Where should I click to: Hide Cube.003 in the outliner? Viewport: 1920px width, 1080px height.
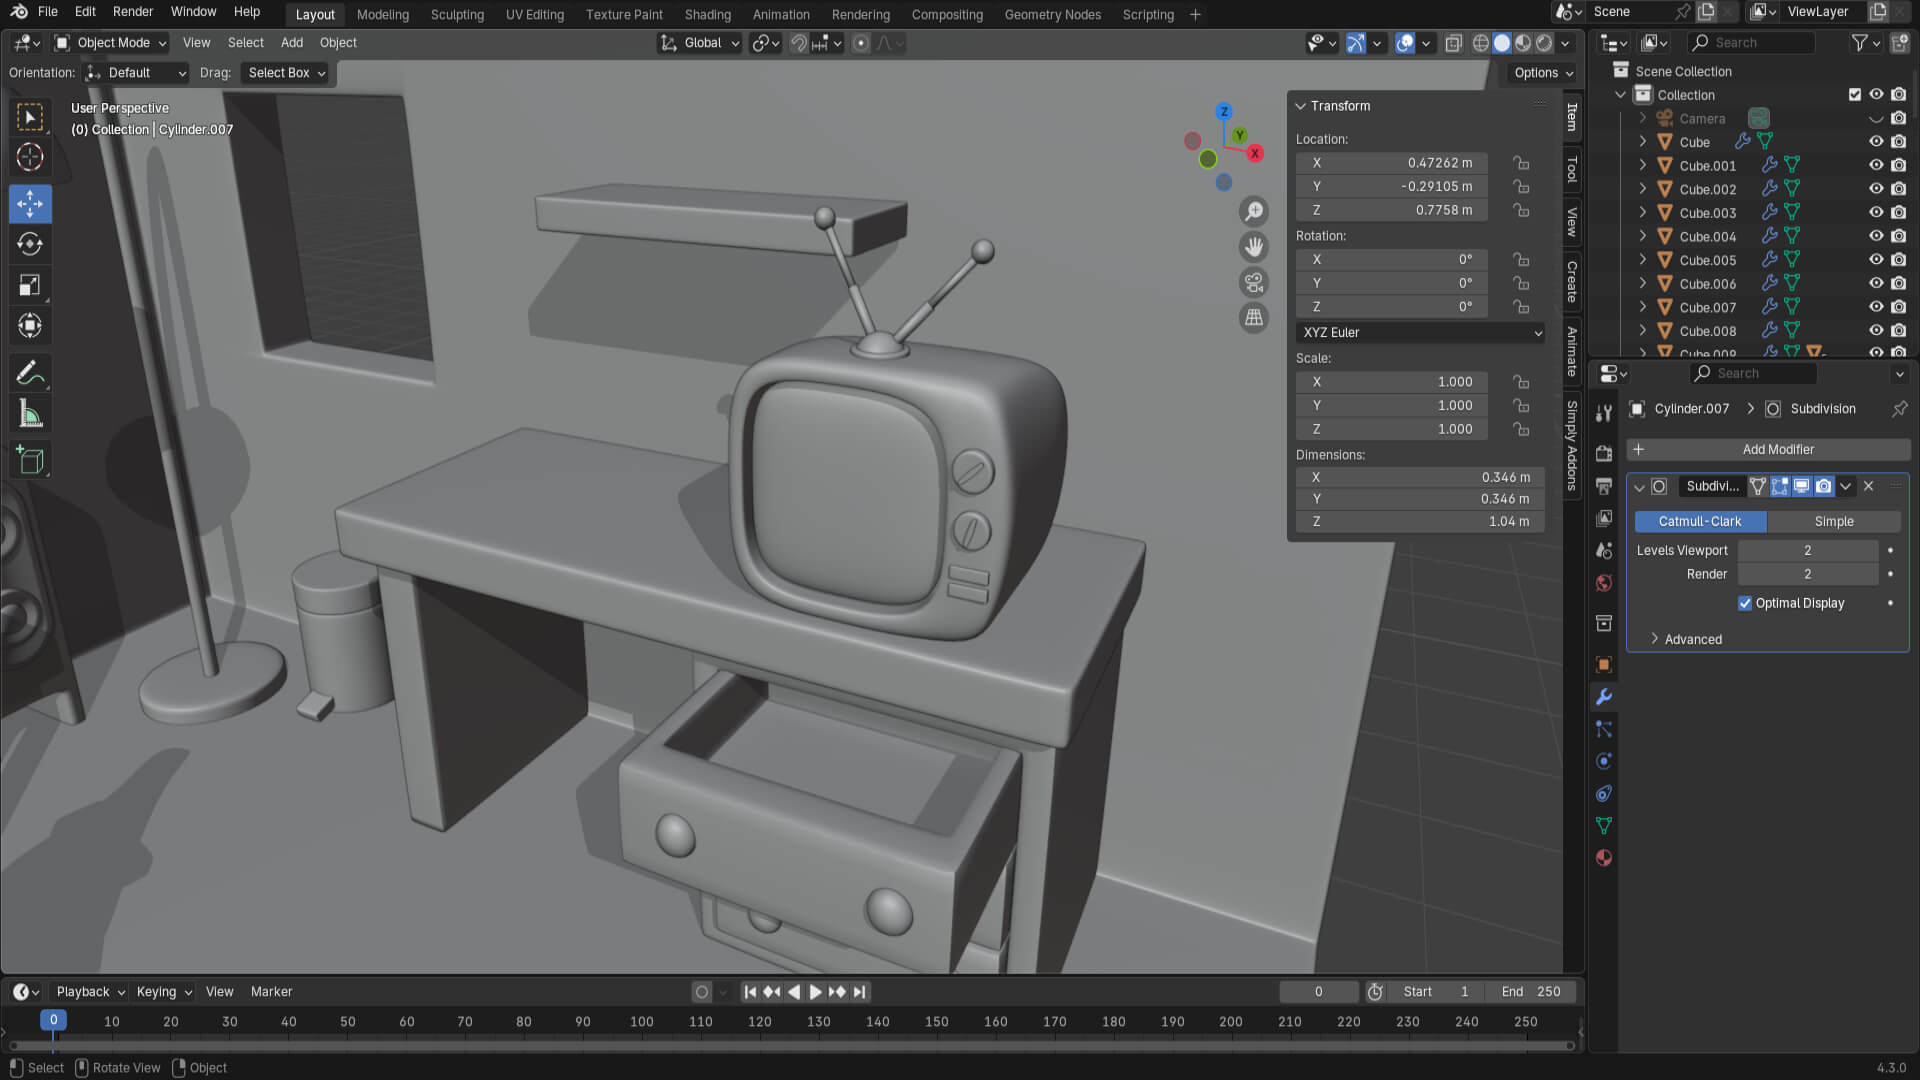[x=1876, y=213]
